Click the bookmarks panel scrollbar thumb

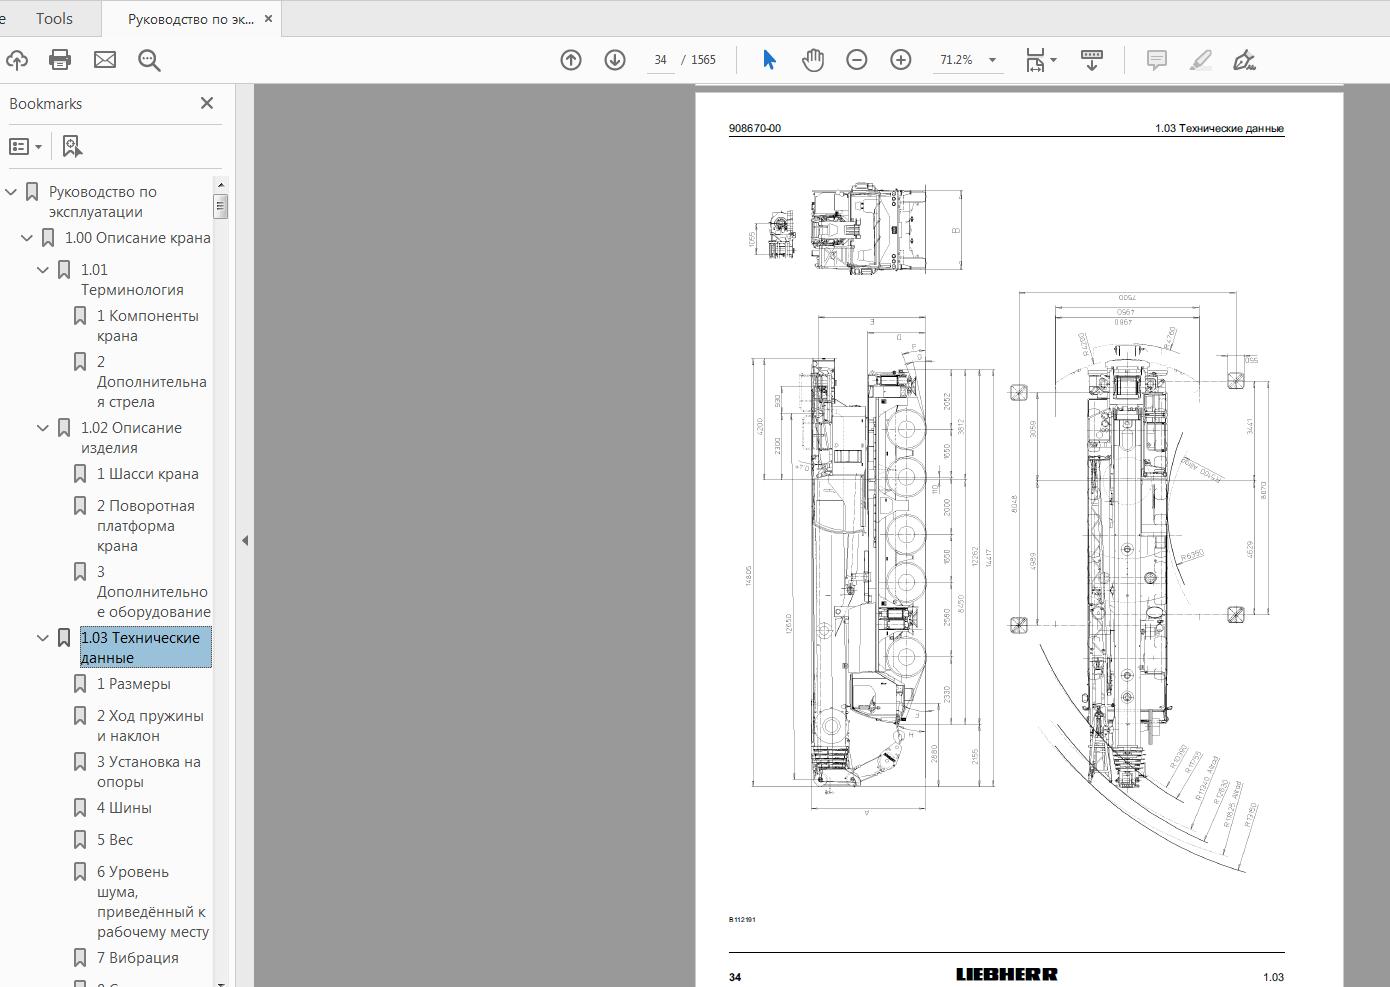click(221, 206)
